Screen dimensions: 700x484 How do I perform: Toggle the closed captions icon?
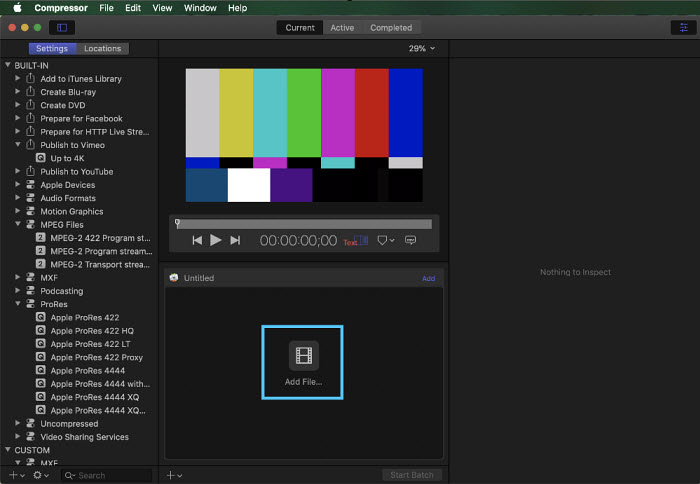[x=411, y=240]
